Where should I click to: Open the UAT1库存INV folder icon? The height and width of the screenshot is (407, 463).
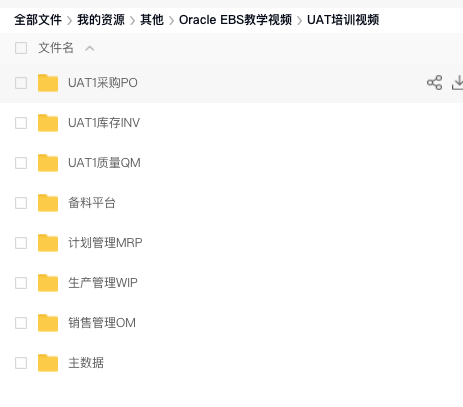click(48, 123)
